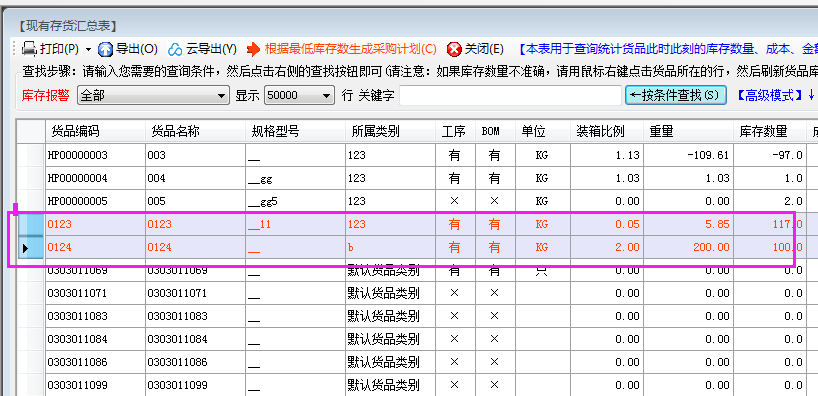The height and width of the screenshot is (396, 818).
Task: Select the row header of item 0123
Action: point(31,224)
